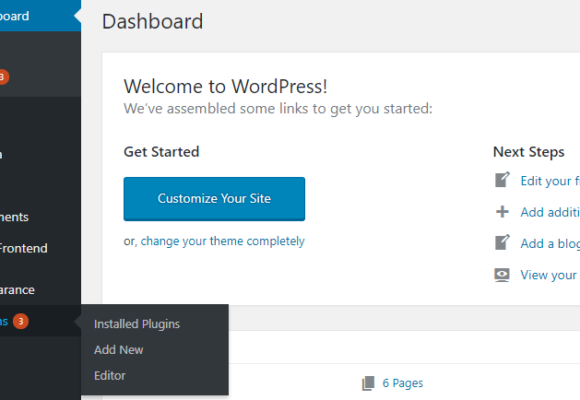Click the 'Add a blog' next step link
Viewport: 580px width, 400px height.
tap(550, 244)
